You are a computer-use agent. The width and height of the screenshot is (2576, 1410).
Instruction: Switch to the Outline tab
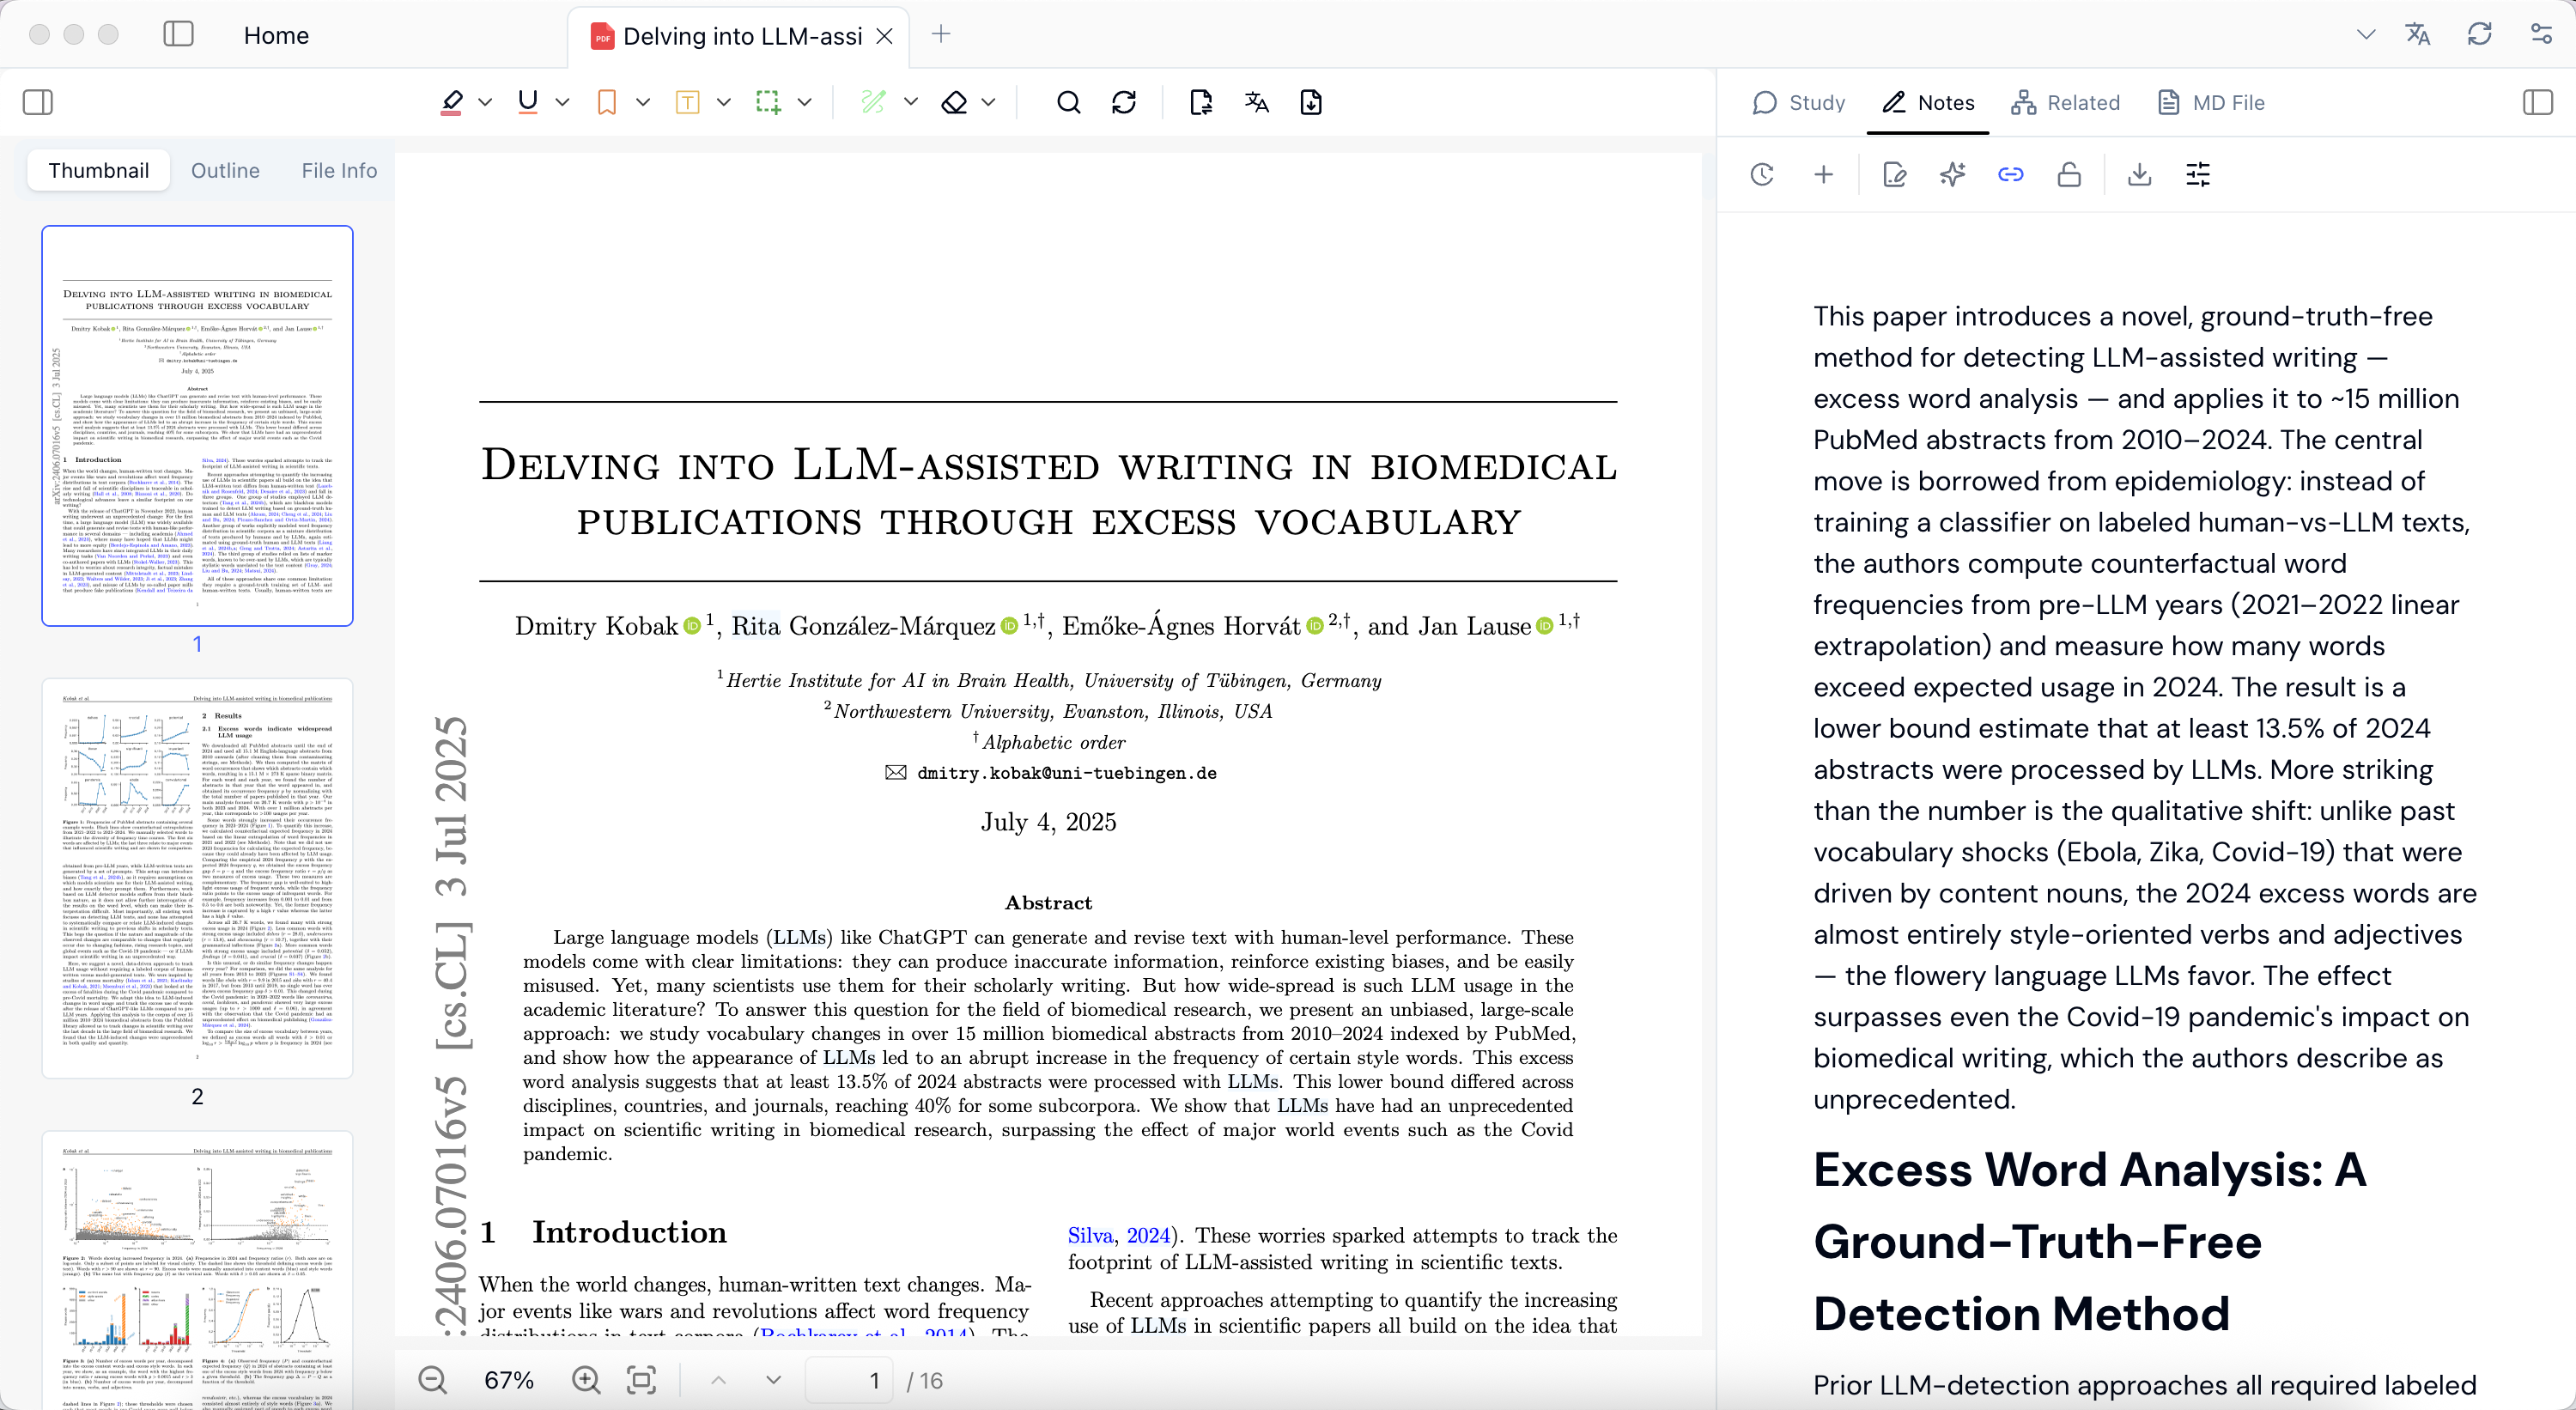[x=225, y=171]
